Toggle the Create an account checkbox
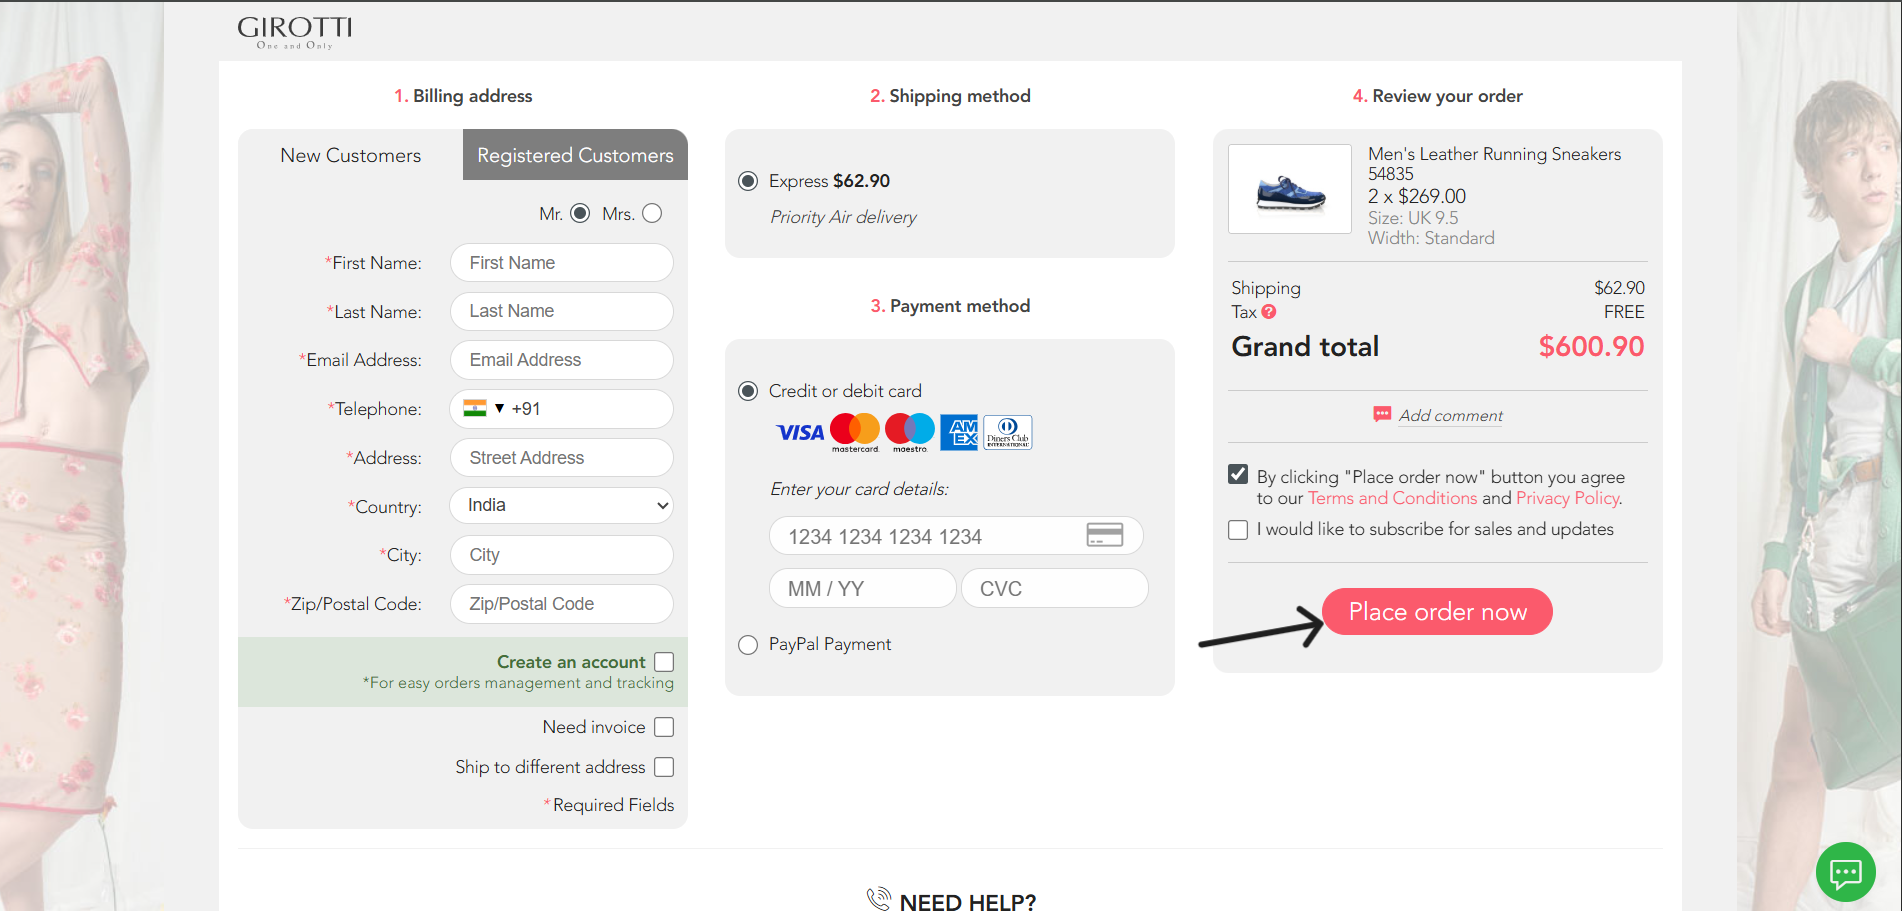 [x=664, y=662]
